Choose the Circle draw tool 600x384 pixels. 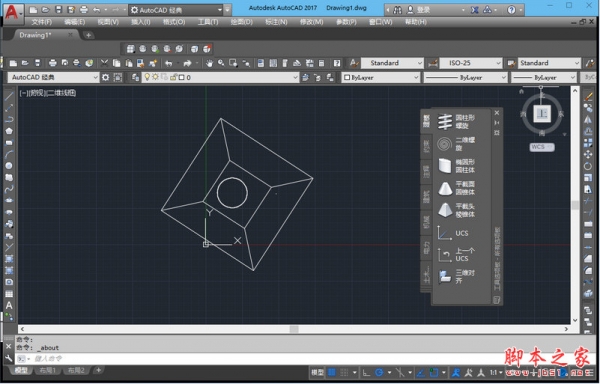(x=9, y=166)
